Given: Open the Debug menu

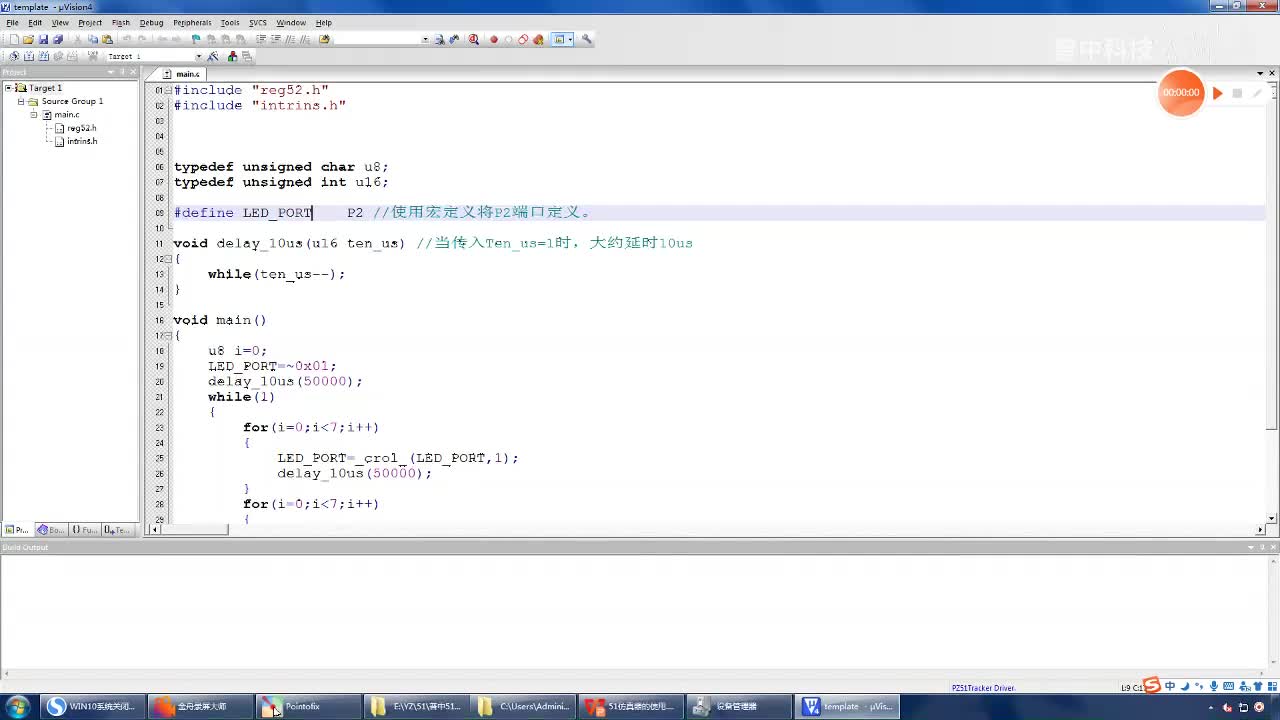Looking at the screenshot, I should coord(152,22).
